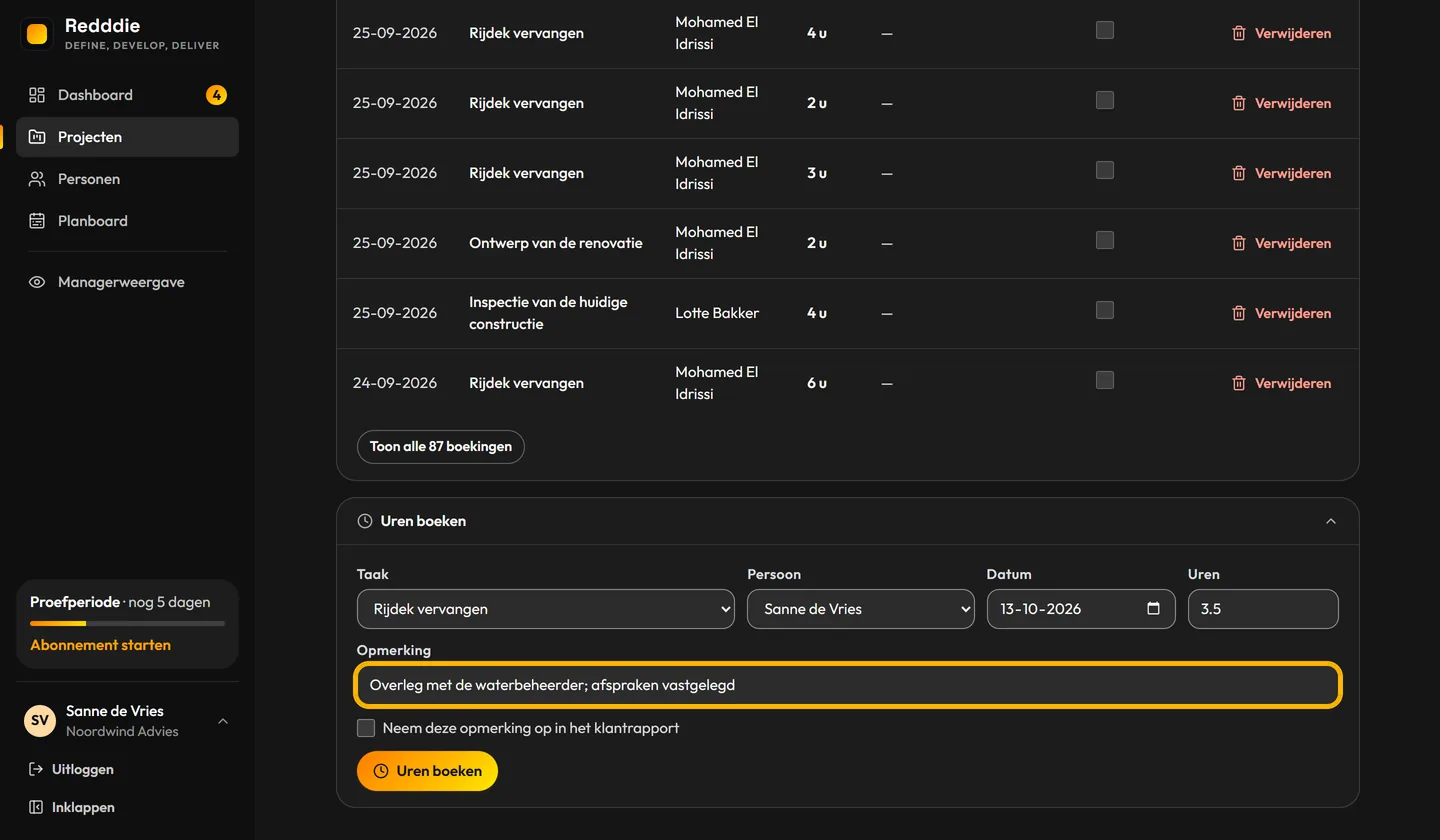Click trash icon for Lotte Bakker's booking

click(x=1239, y=313)
